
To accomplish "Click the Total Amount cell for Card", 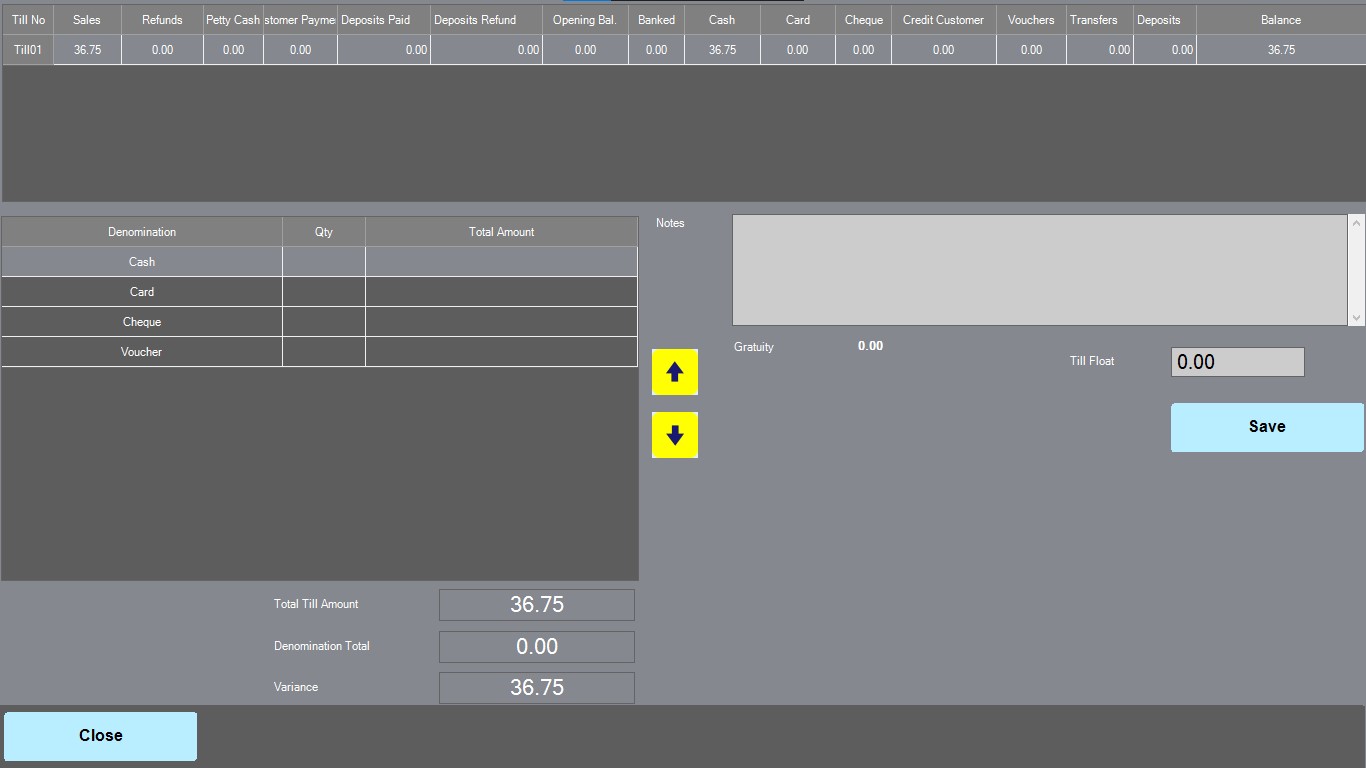I will [501, 292].
